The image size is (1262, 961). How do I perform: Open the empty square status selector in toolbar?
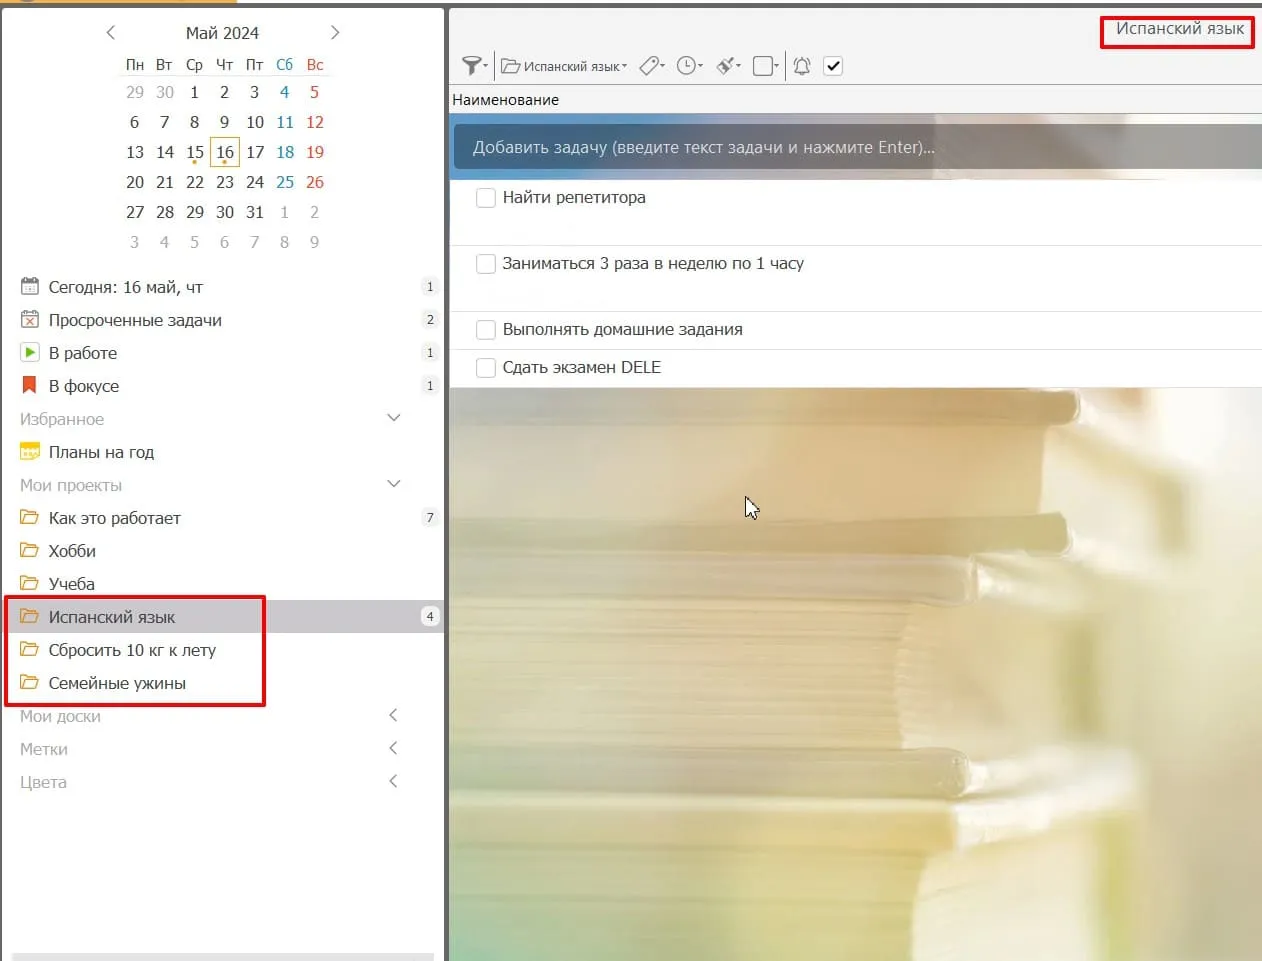click(x=765, y=66)
